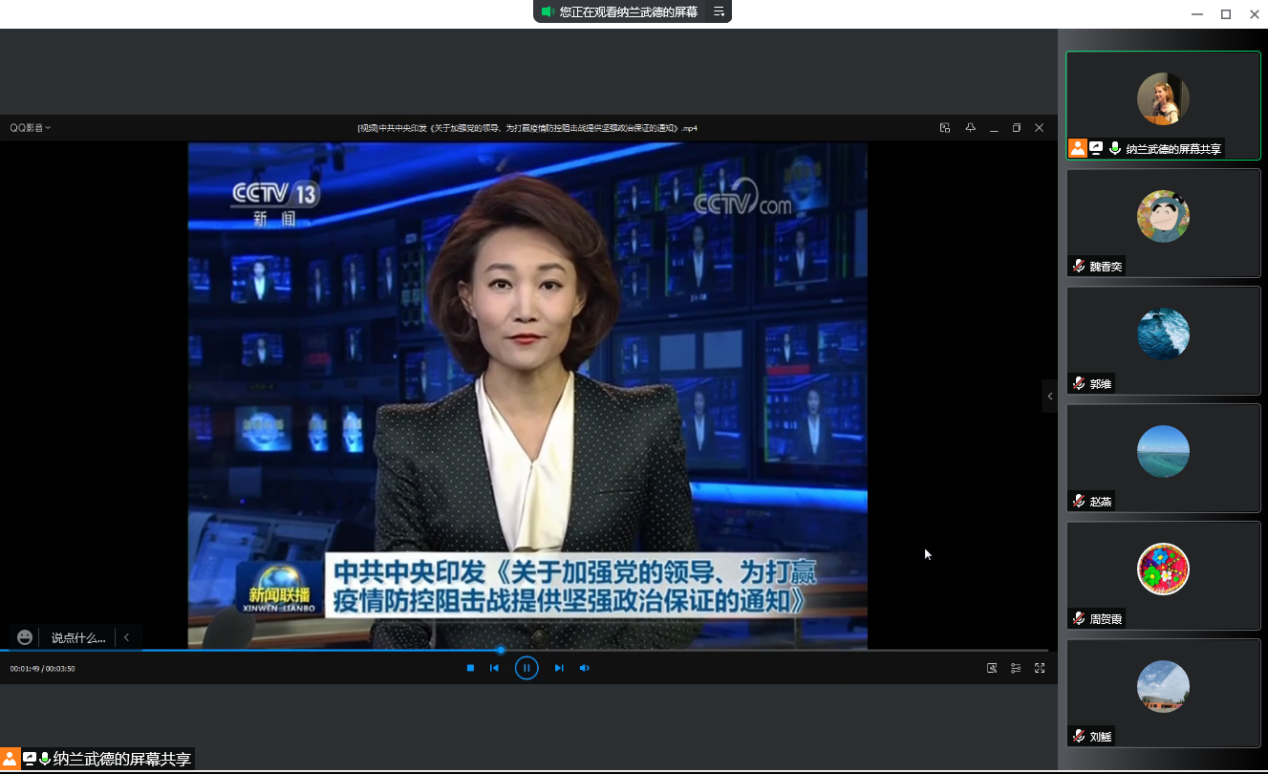Click active microphone icon on 纳兰武德 tile
This screenshot has width=1268, height=774.
point(1114,148)
